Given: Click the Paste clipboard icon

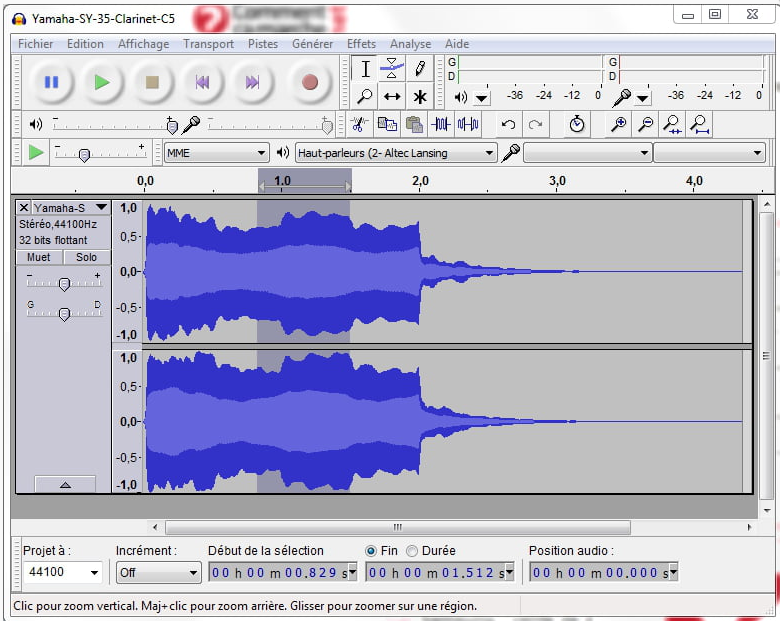Looking at the screenshot, I should tap(414, 124).
